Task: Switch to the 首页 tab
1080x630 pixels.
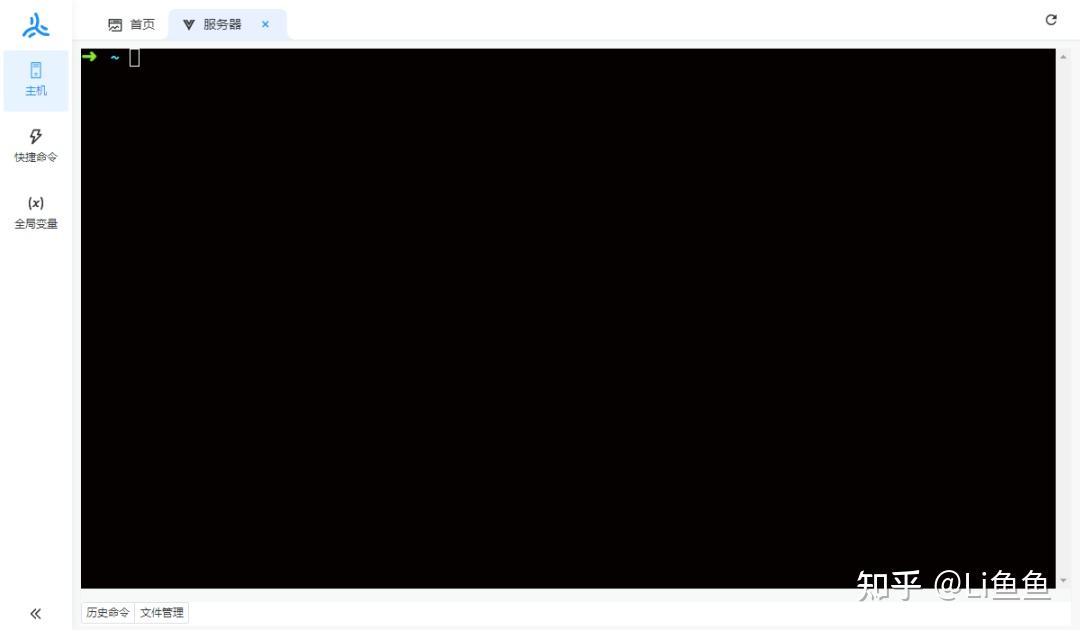Action: click(132, 25)
